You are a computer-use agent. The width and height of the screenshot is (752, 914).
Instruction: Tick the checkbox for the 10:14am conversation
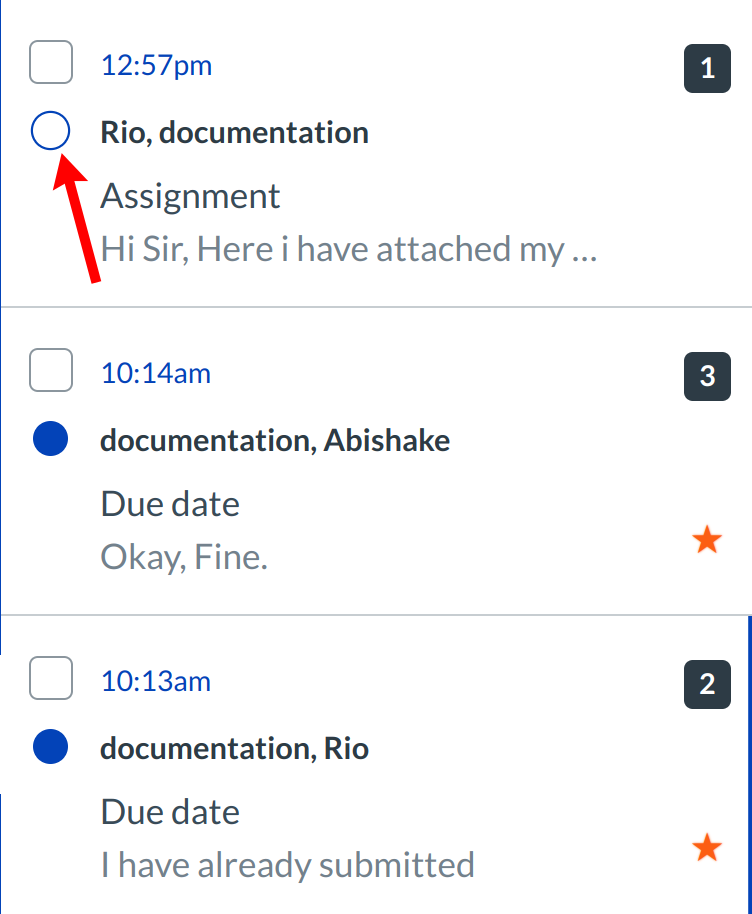point(51,371)
